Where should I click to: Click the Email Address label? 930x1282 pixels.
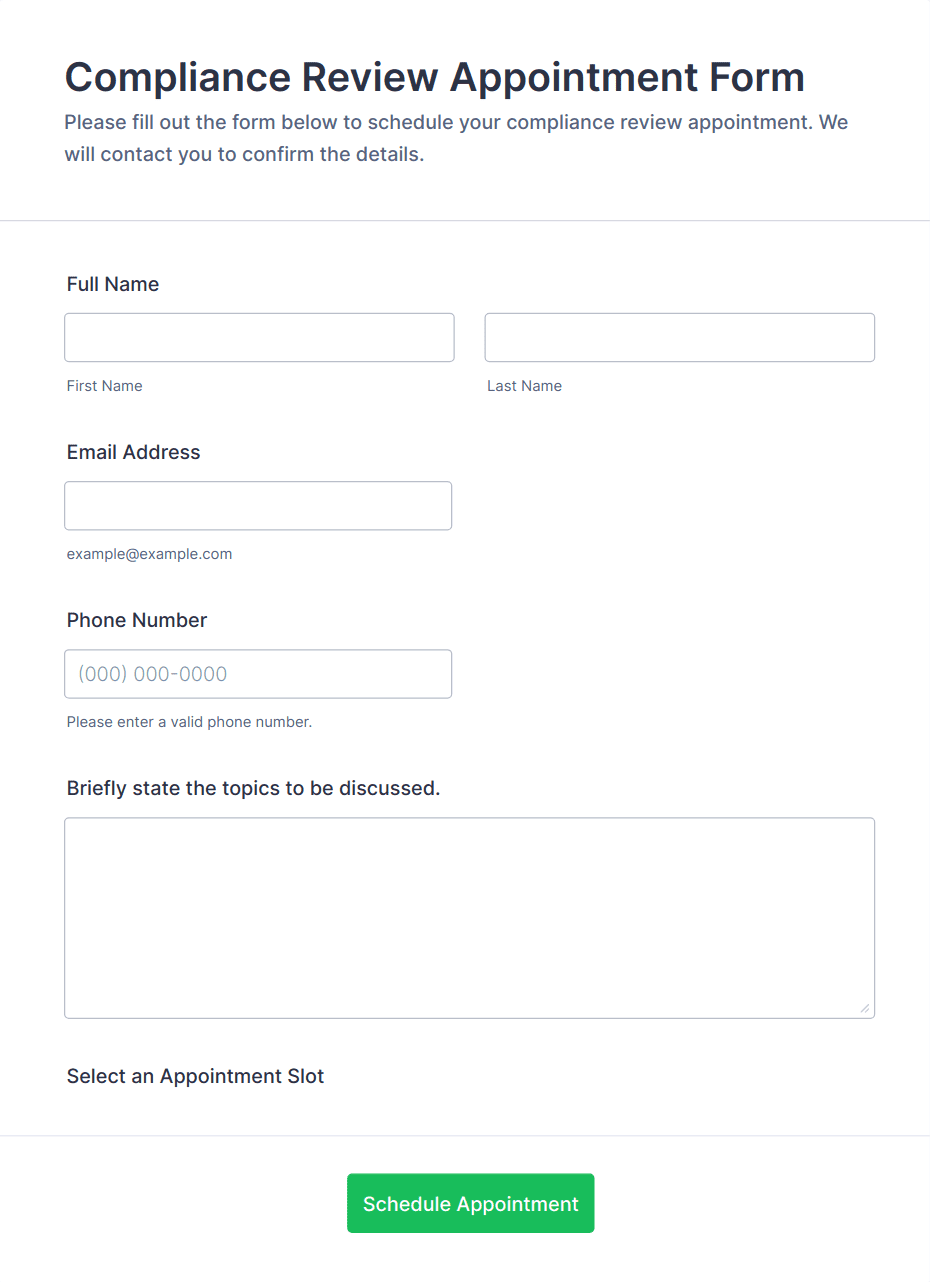tap(134, 452)
